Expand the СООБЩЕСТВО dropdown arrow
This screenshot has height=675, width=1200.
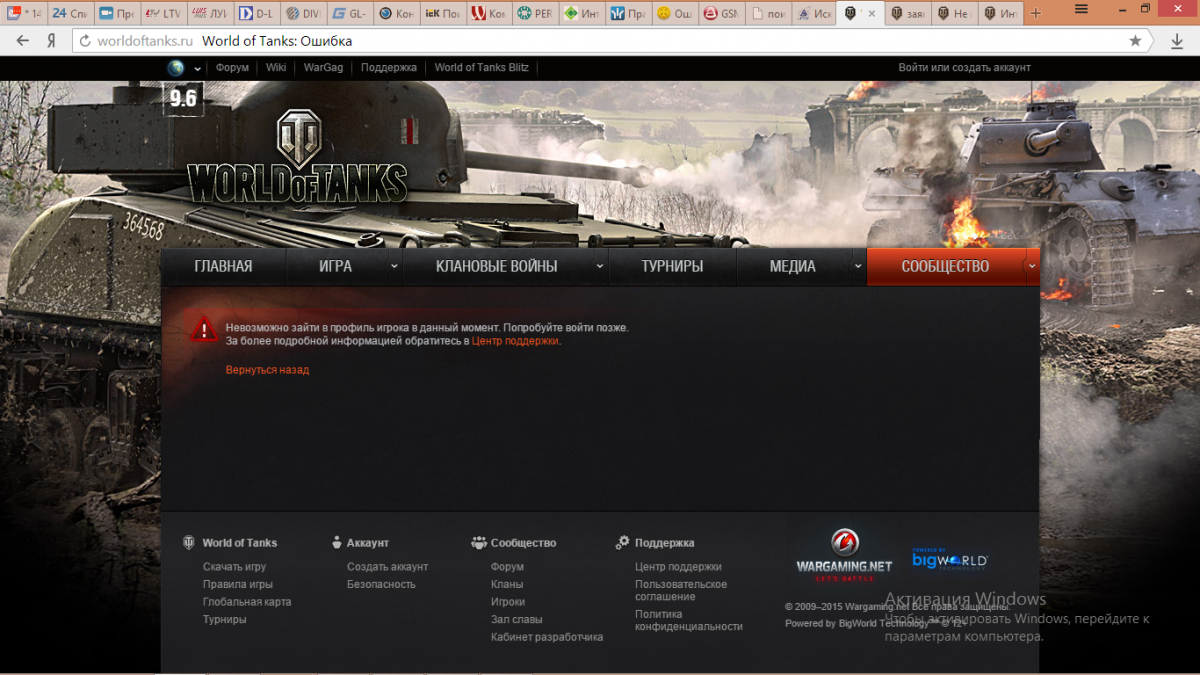pyautogui.click(x=1032, y=266)
